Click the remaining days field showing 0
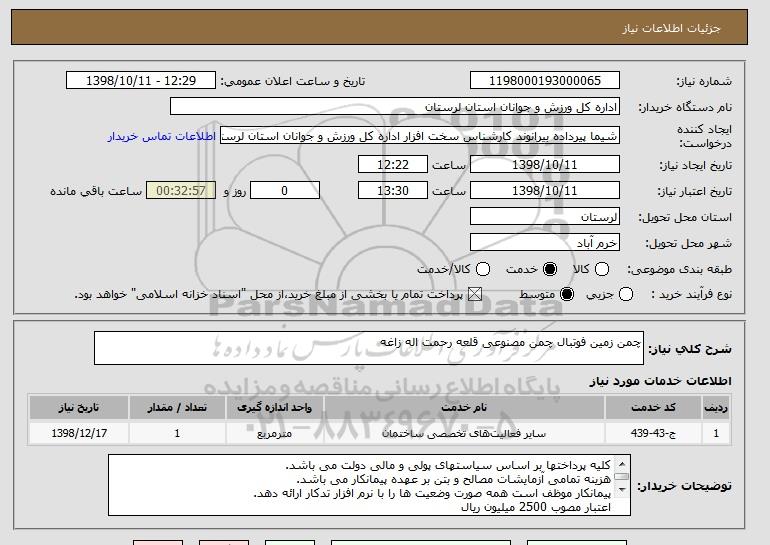The image size is (770, 545). click(x=285, y=191)
